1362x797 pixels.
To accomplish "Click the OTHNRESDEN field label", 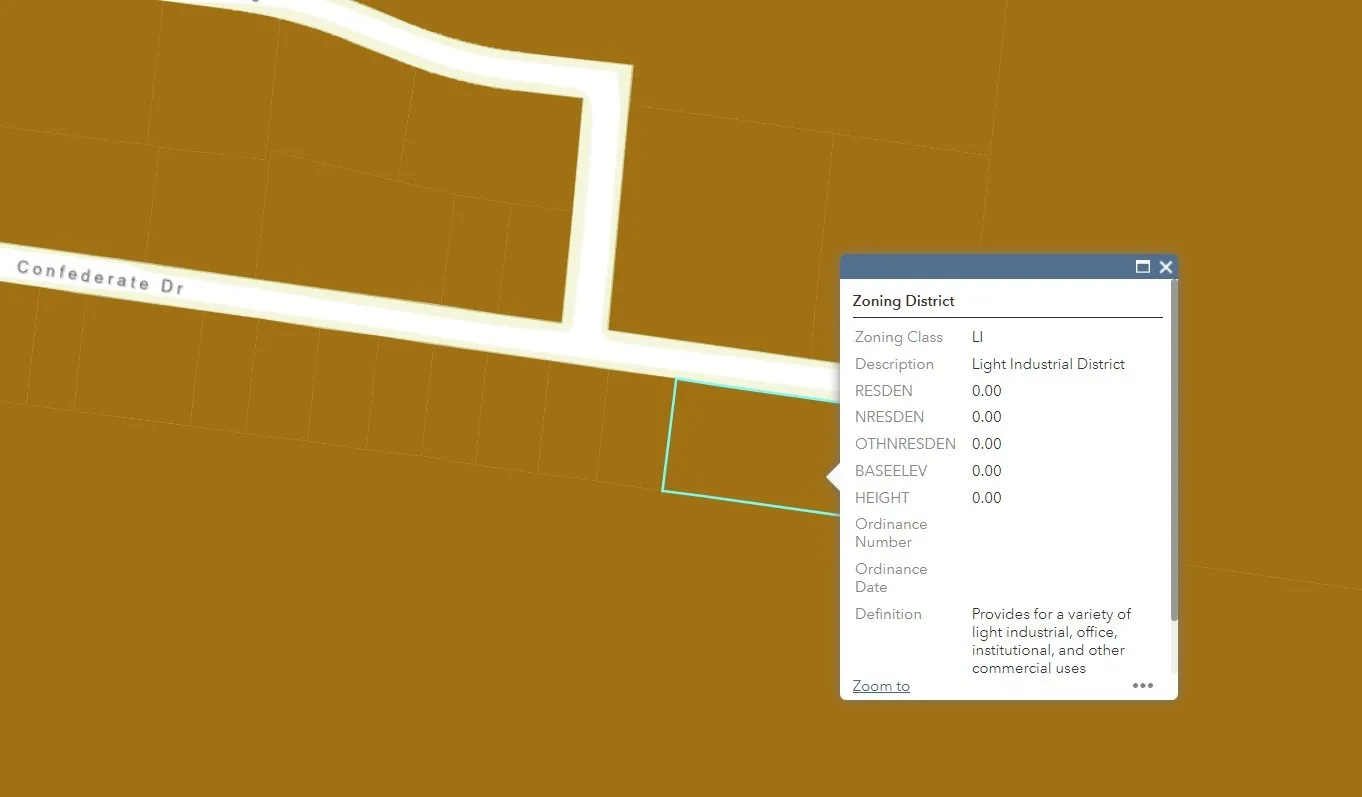I will (905, 444).
